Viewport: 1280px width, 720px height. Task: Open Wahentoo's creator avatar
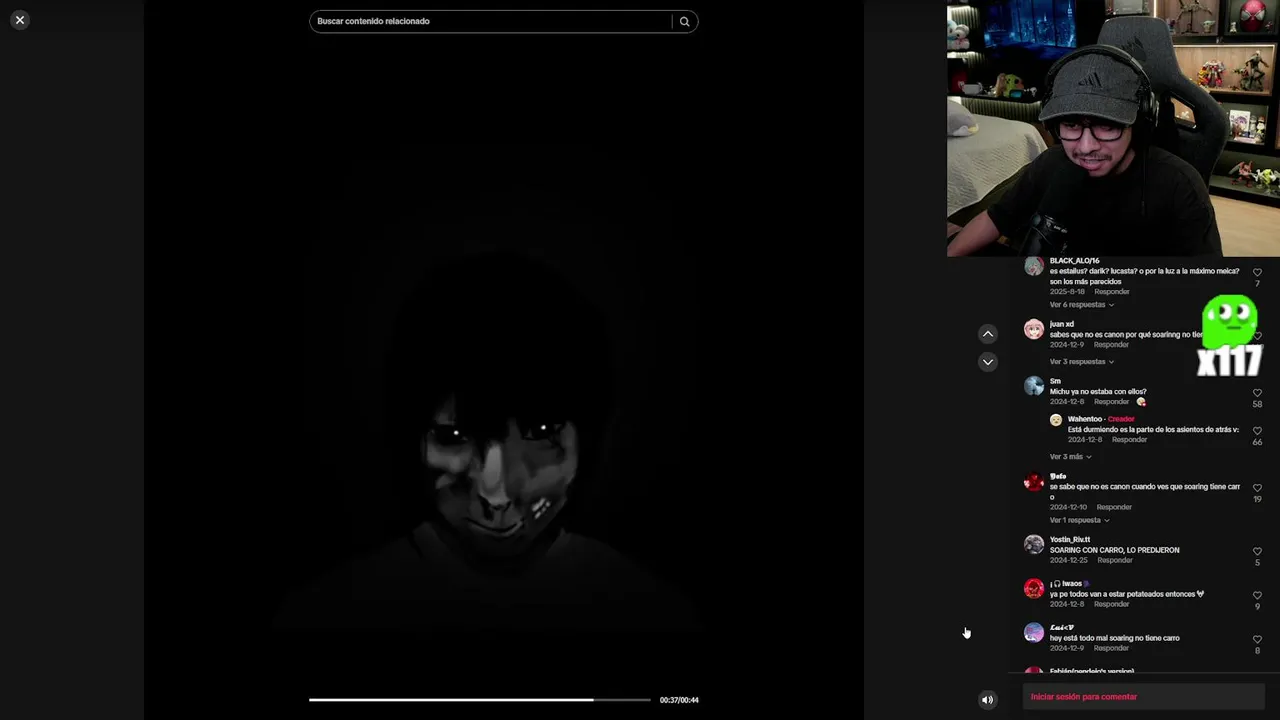1055,420
